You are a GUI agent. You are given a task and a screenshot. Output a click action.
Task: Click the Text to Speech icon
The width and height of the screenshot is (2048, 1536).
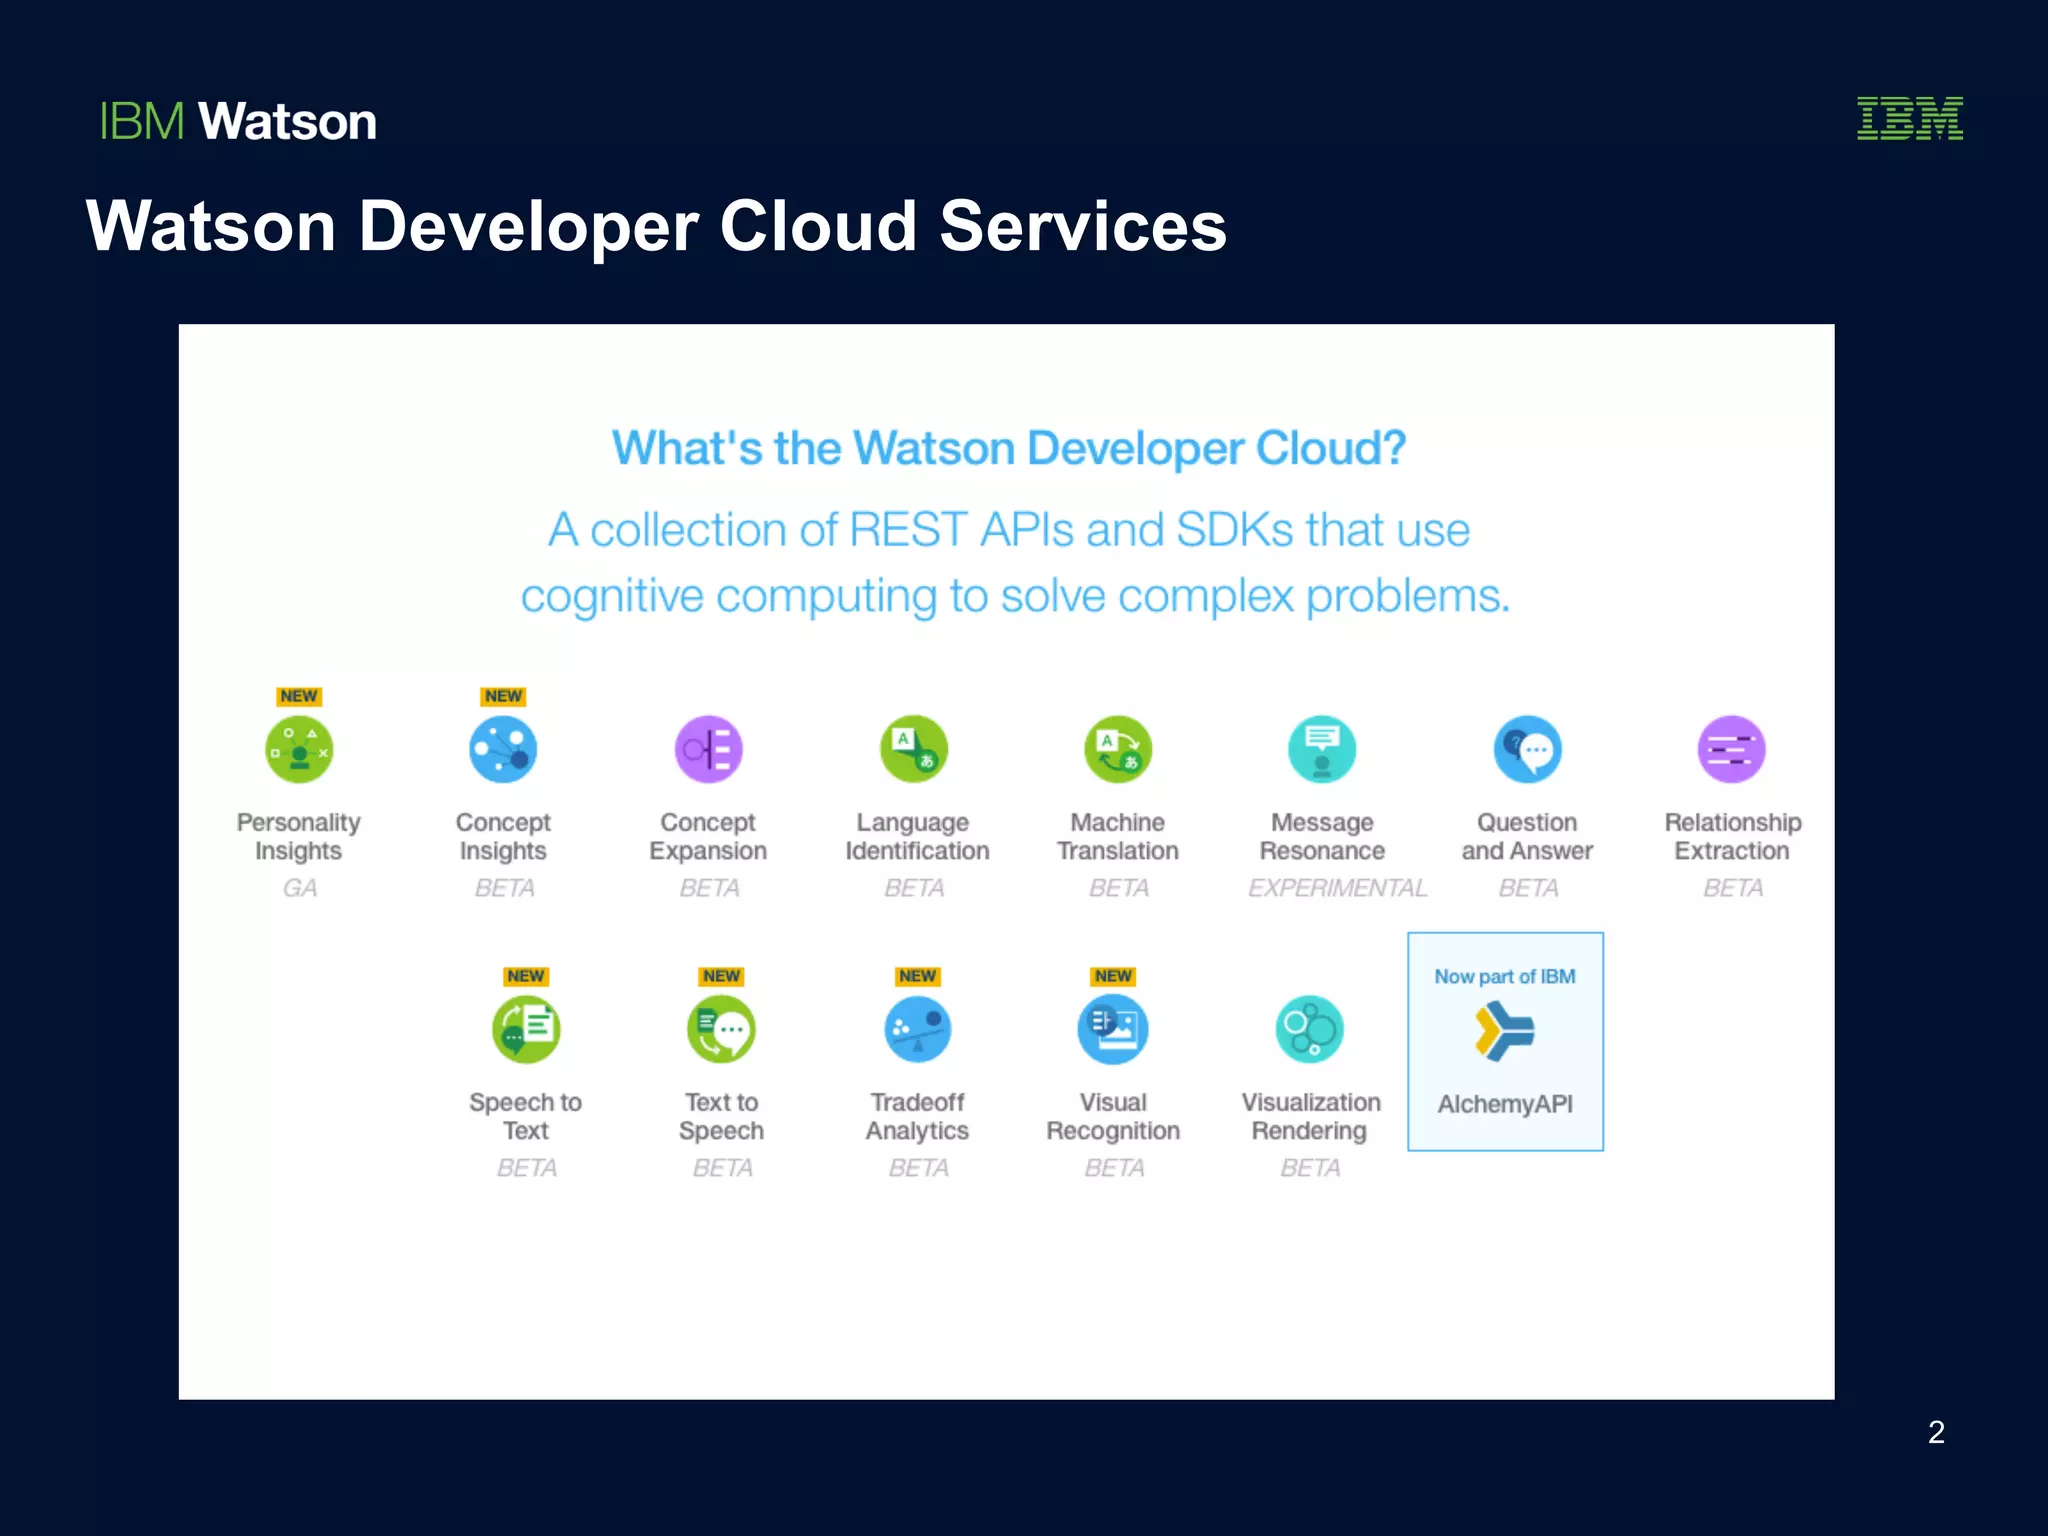(x=721, y=1029)
